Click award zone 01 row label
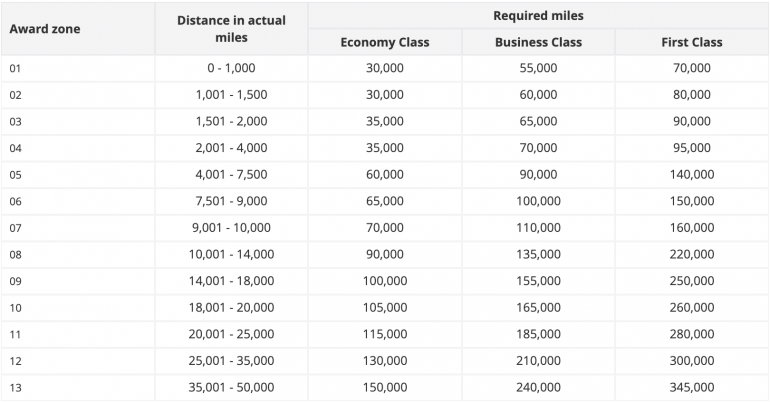Image resolution: width=770 pixels, height=402 pixels. pos(15,68)
